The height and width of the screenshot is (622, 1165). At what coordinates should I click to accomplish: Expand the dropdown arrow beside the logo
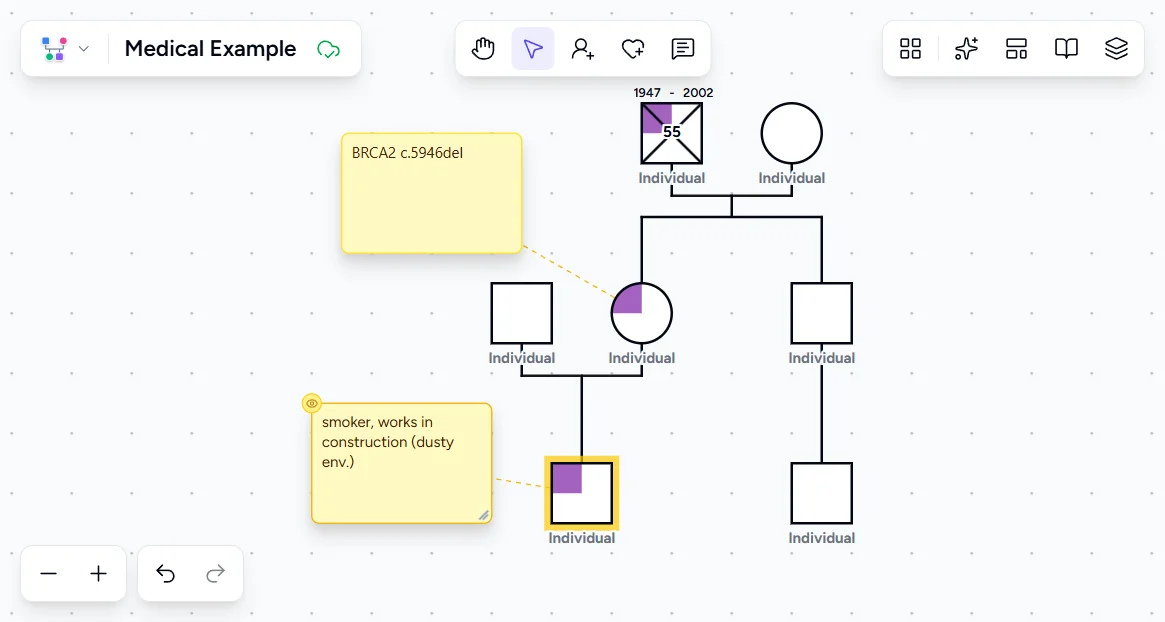84,49
